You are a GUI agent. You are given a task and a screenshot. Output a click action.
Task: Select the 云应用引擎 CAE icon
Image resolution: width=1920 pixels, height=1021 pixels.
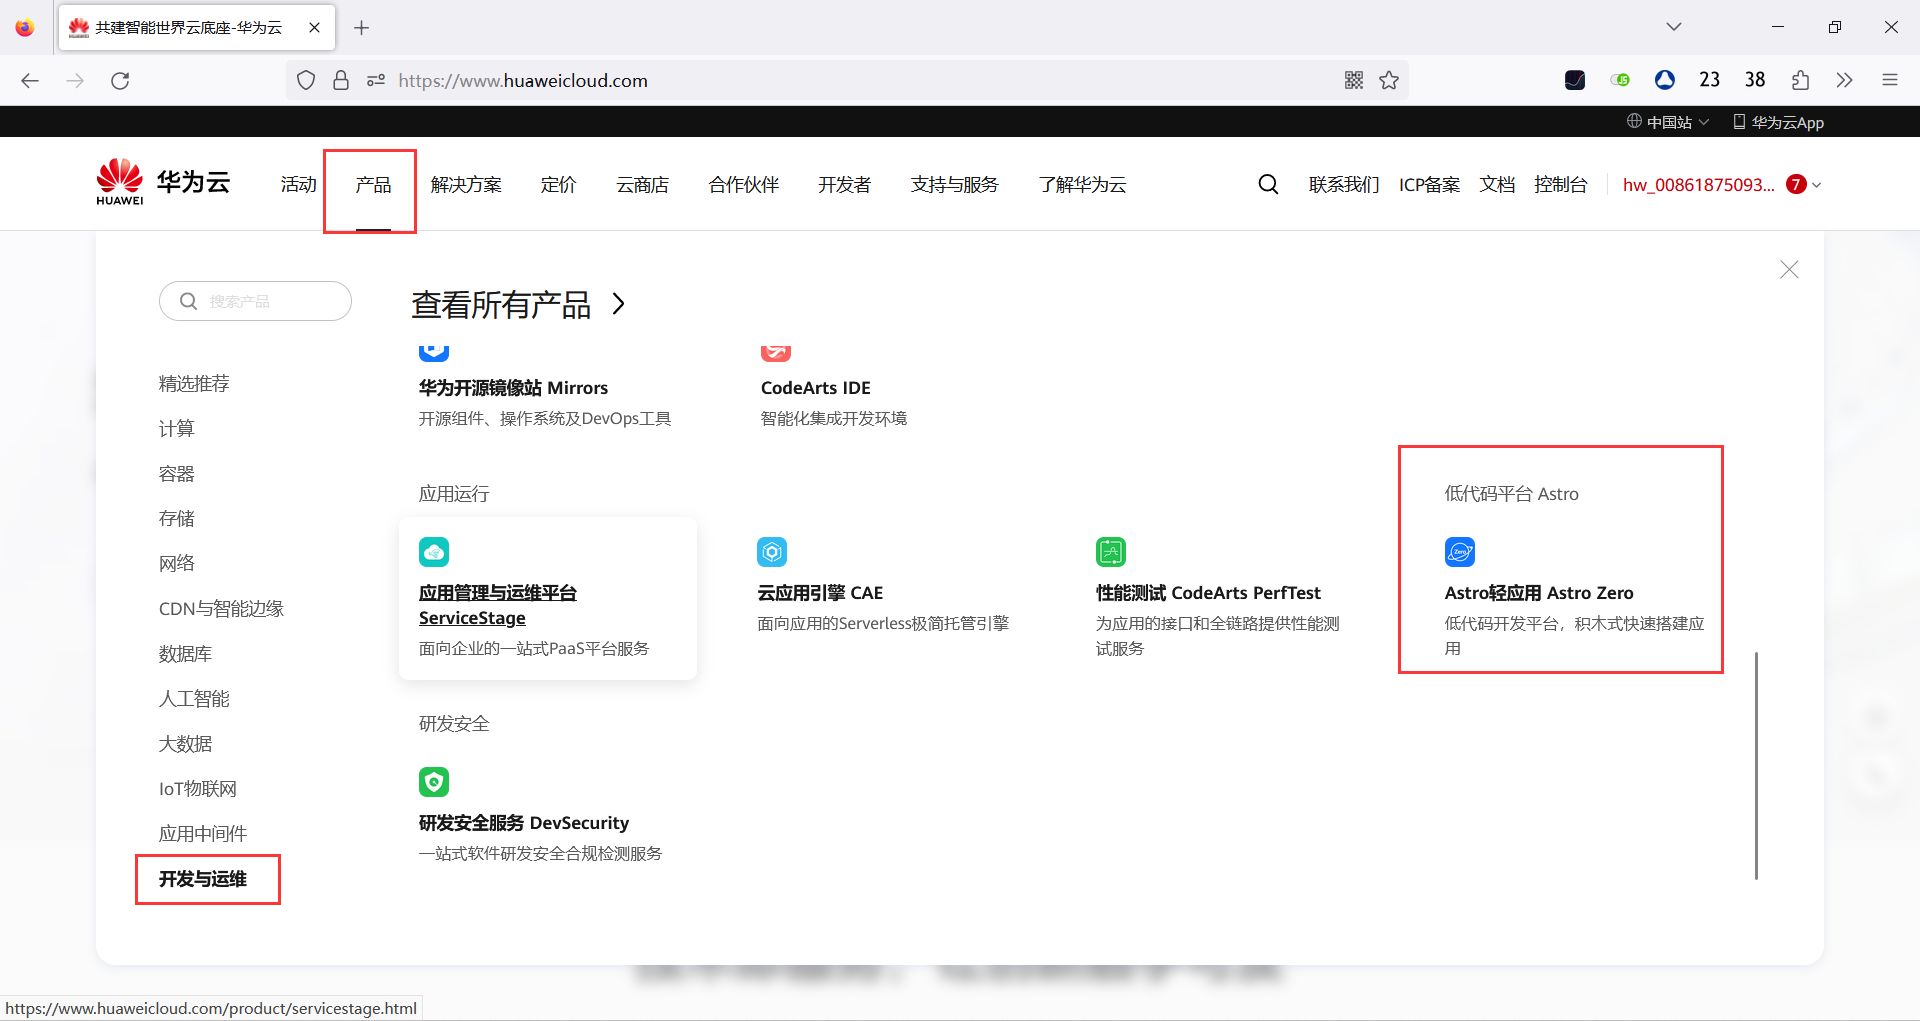(772, 551)
